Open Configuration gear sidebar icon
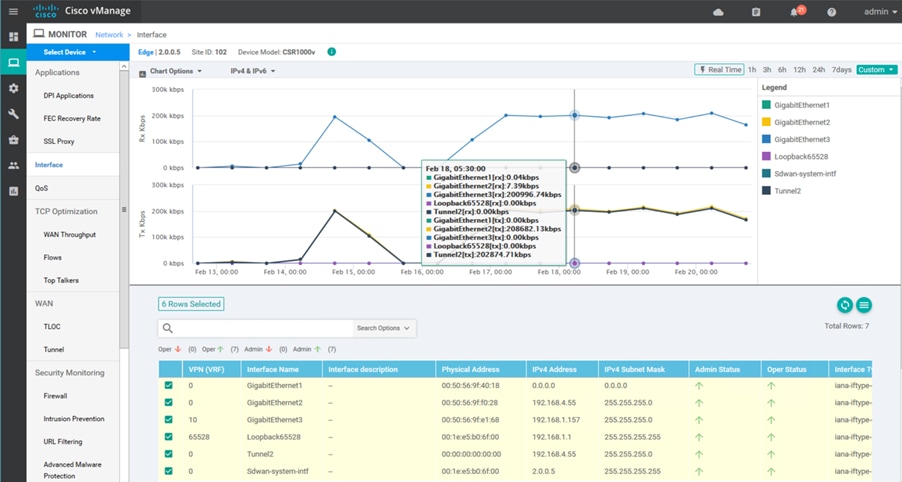This screenshot has height=482, width=902. [13, 88]
